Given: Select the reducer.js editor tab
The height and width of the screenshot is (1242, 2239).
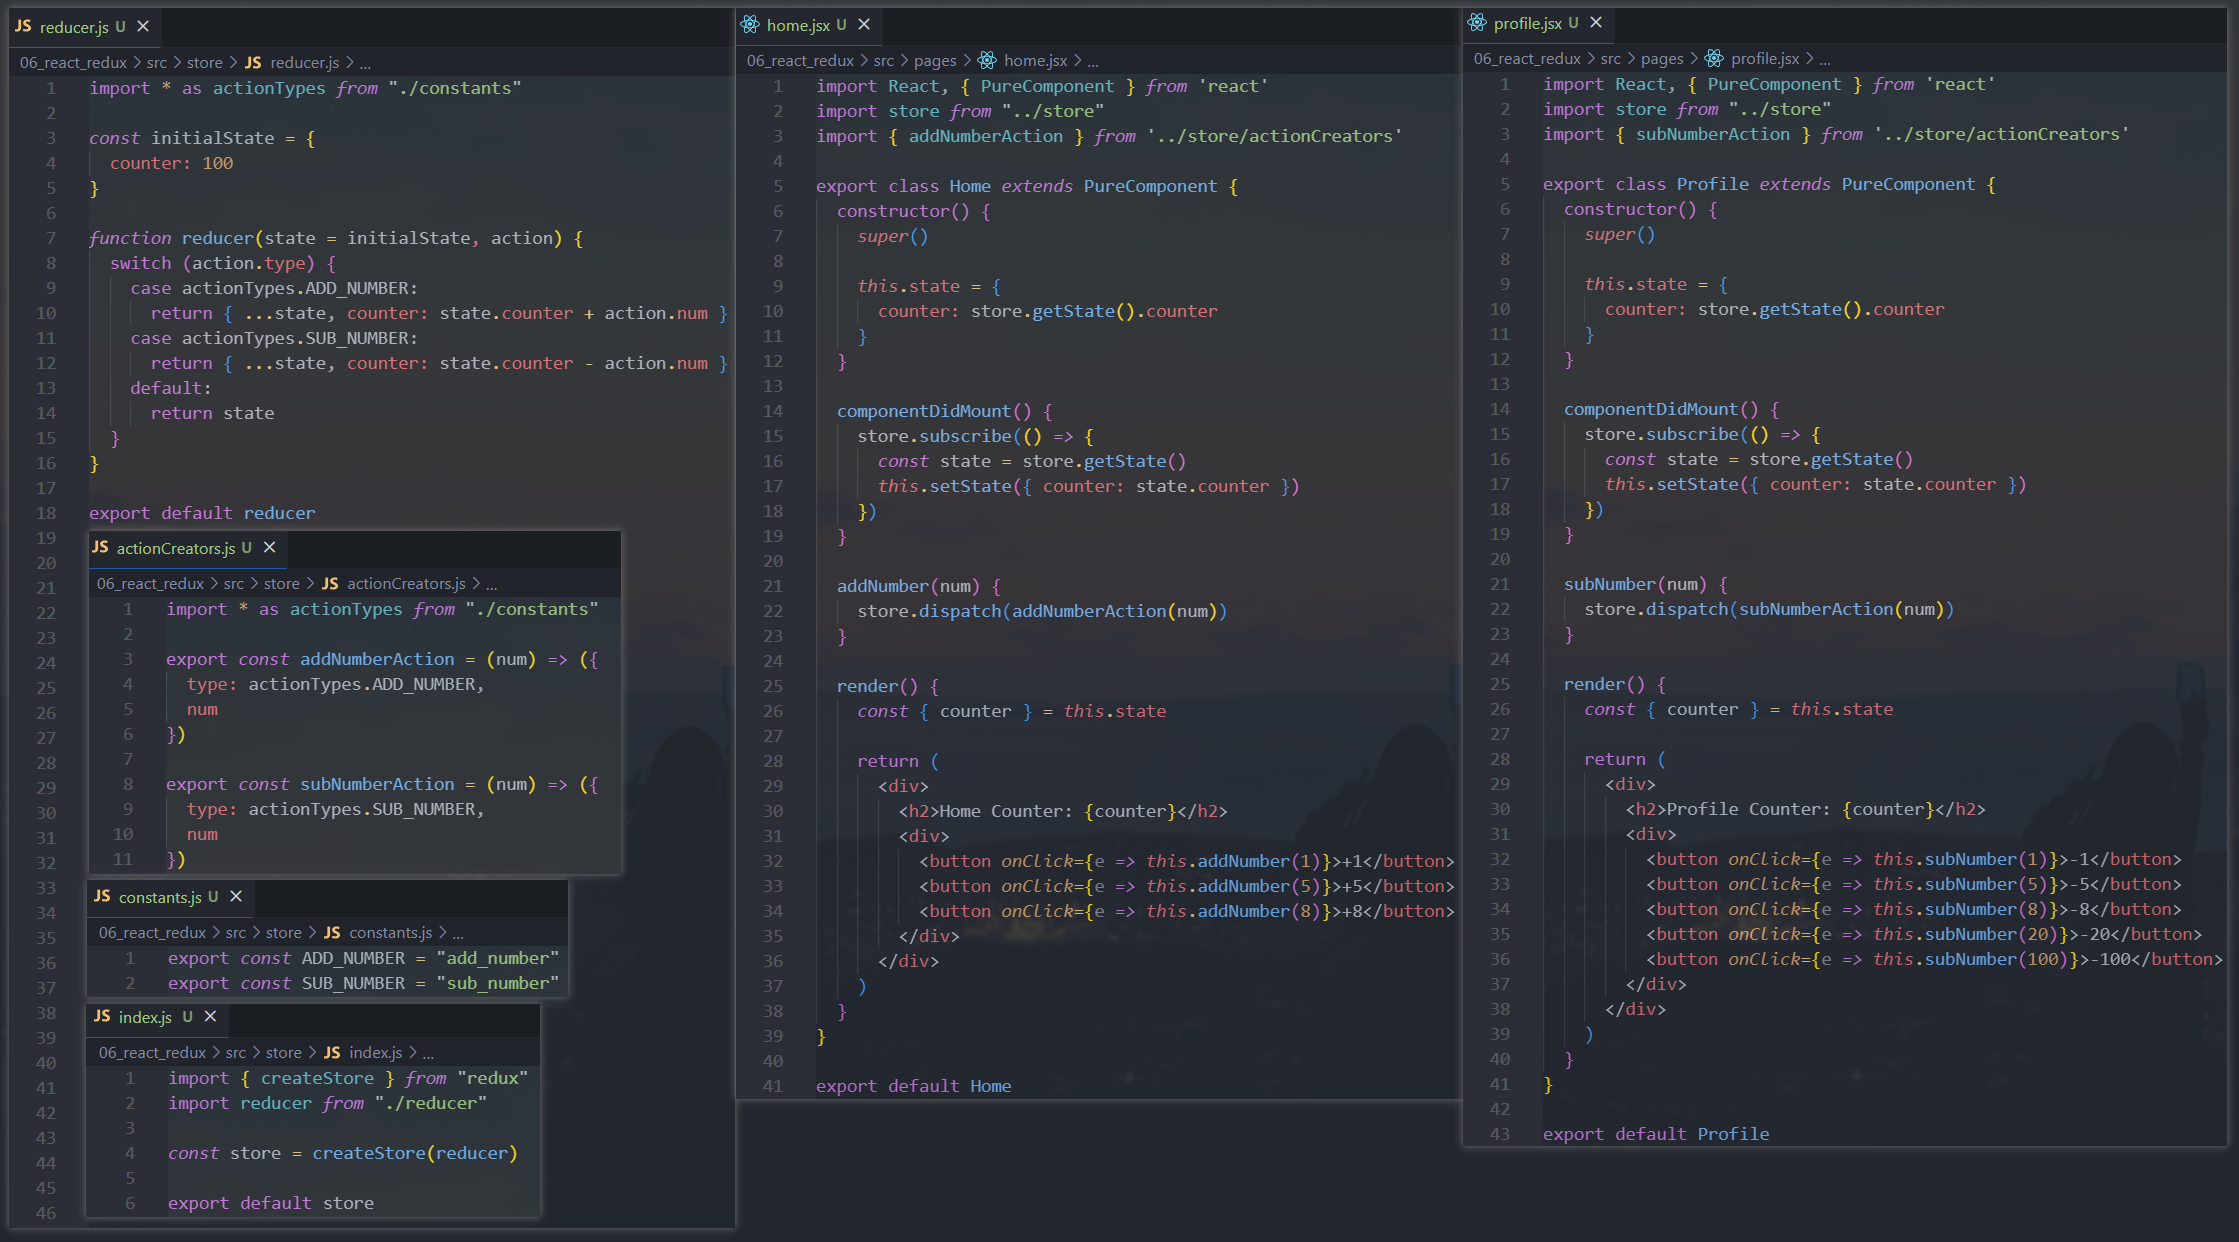Looking at the screenshot, I should pyautogui.click(x=83, y=26).
